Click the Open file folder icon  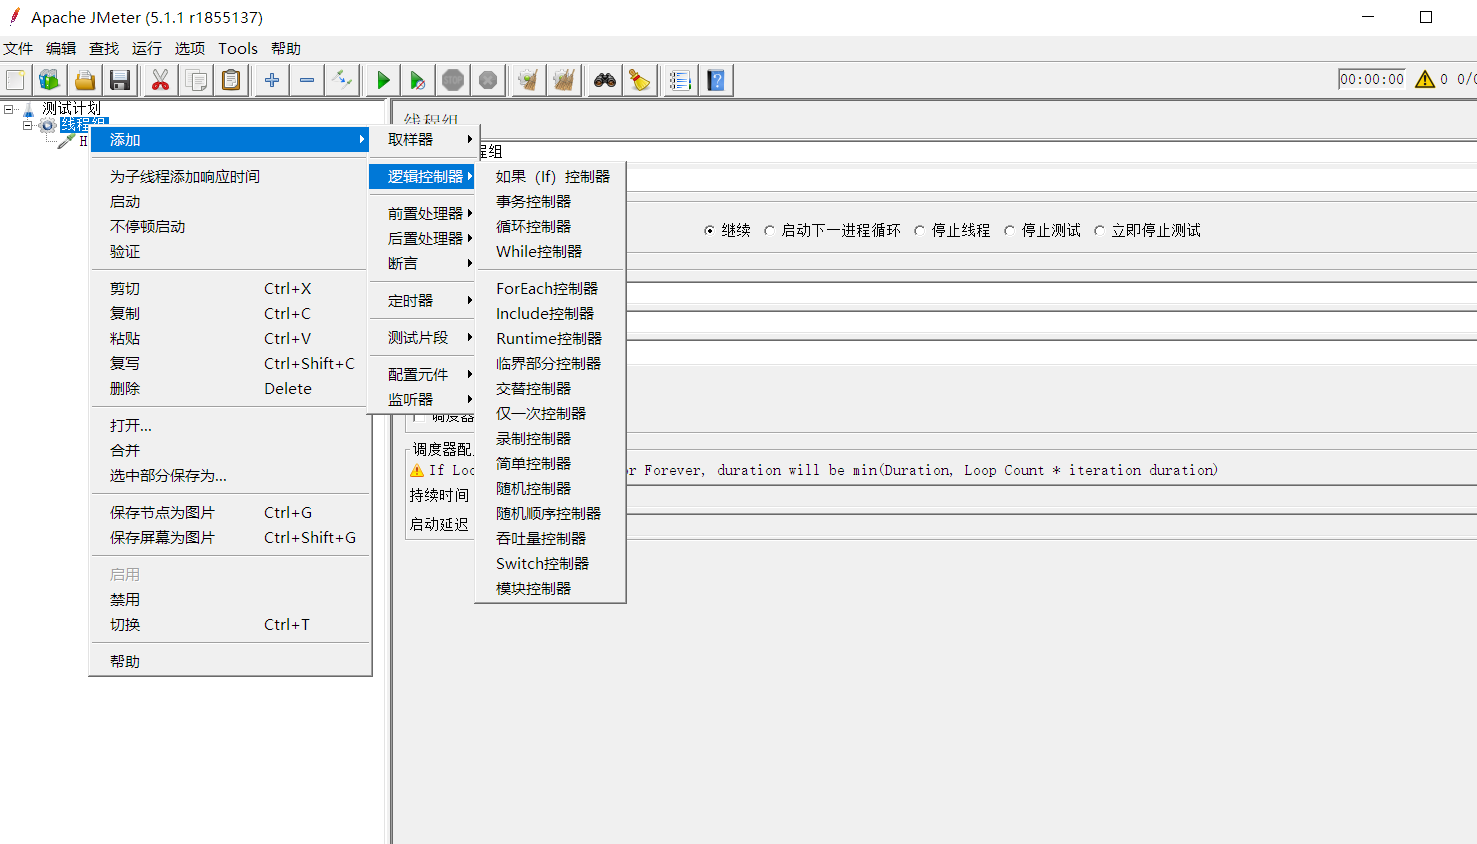[x=85, y=80]
